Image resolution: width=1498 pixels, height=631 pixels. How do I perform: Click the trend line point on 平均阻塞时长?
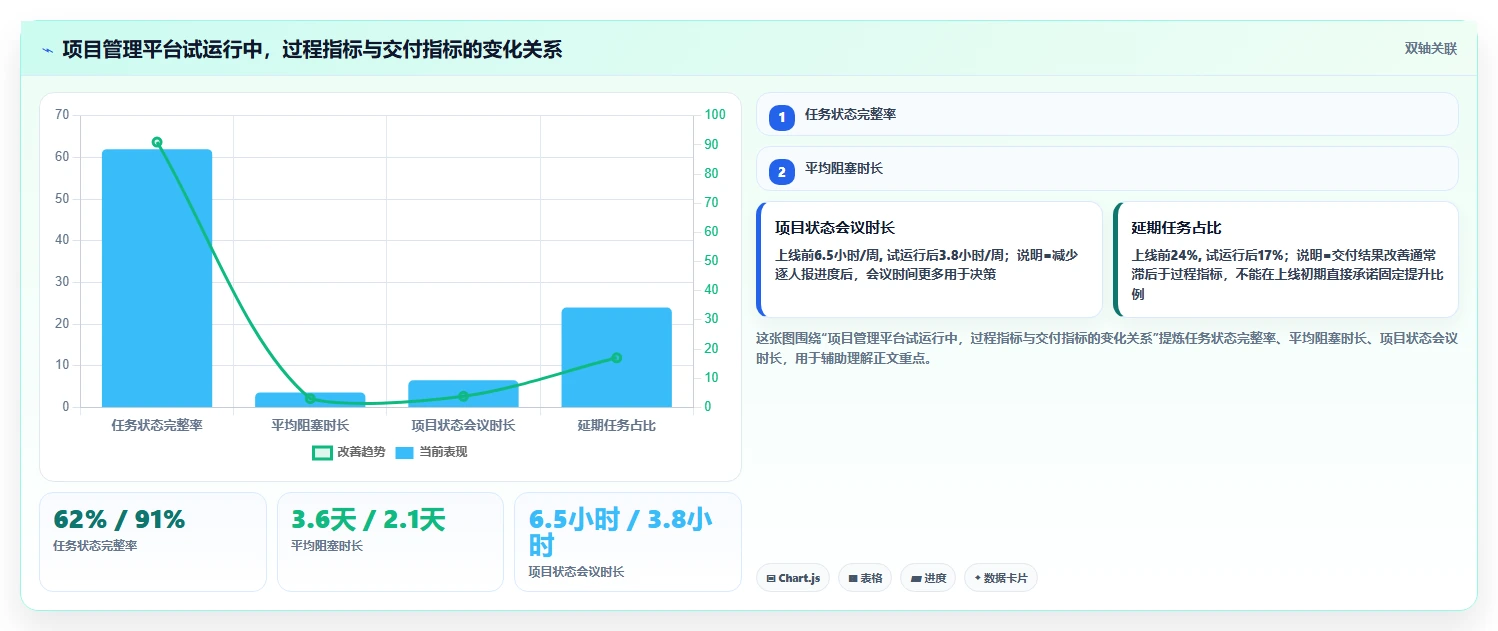click(310, 399)
